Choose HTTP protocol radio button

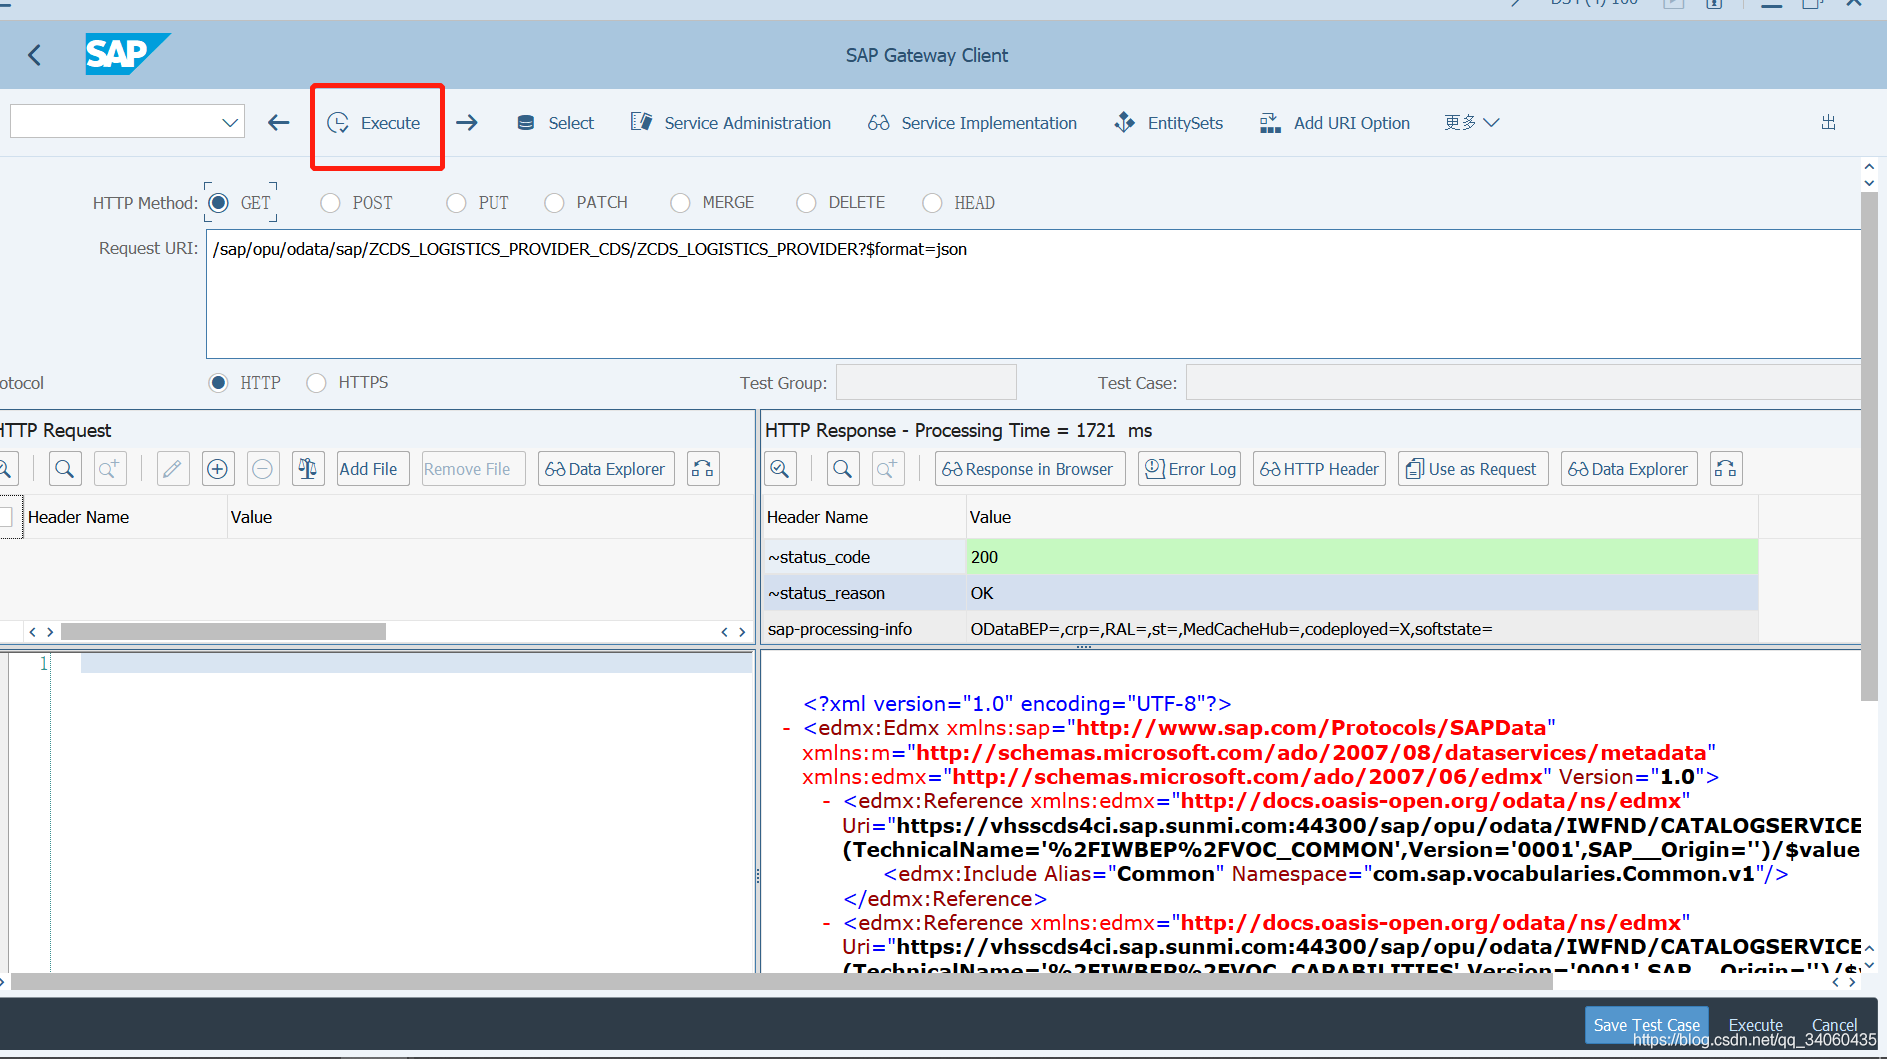[x=218, y=383]
